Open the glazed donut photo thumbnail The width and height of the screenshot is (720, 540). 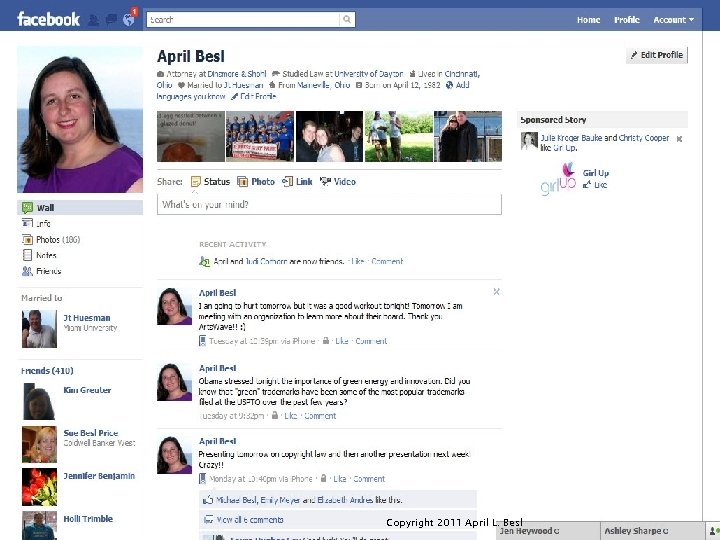tap(191, 136)
